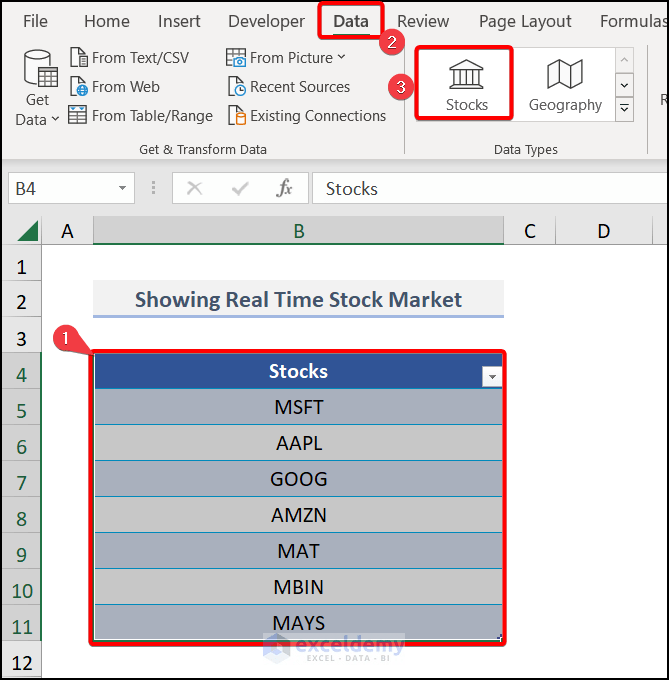Switch to the Developer tab
The image size is (669, 680).
point(266,21)
